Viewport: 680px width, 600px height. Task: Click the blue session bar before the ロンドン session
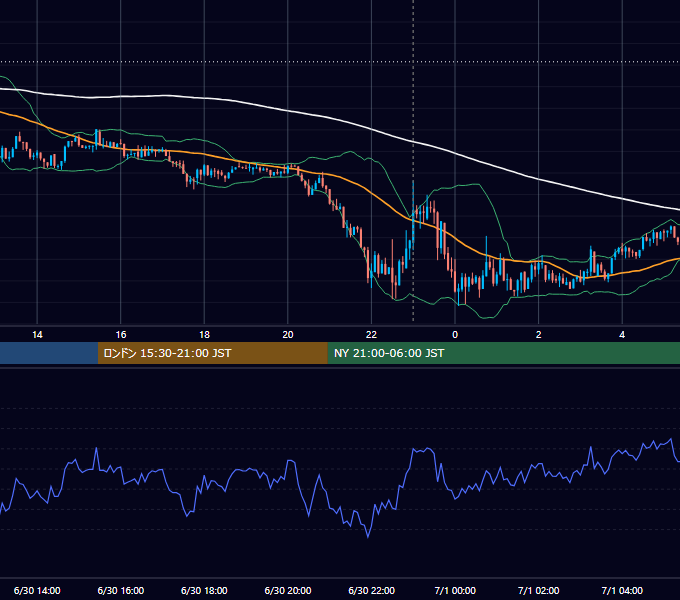coord(49,353)
